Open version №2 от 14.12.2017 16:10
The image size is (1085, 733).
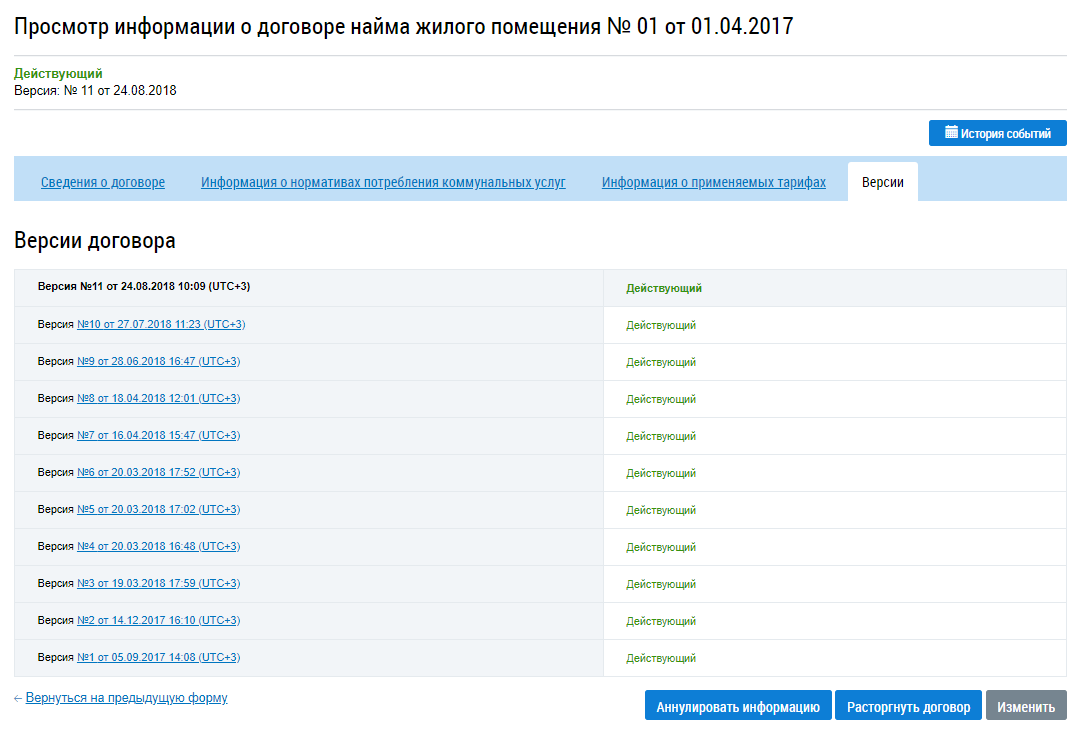pos(158,620)
